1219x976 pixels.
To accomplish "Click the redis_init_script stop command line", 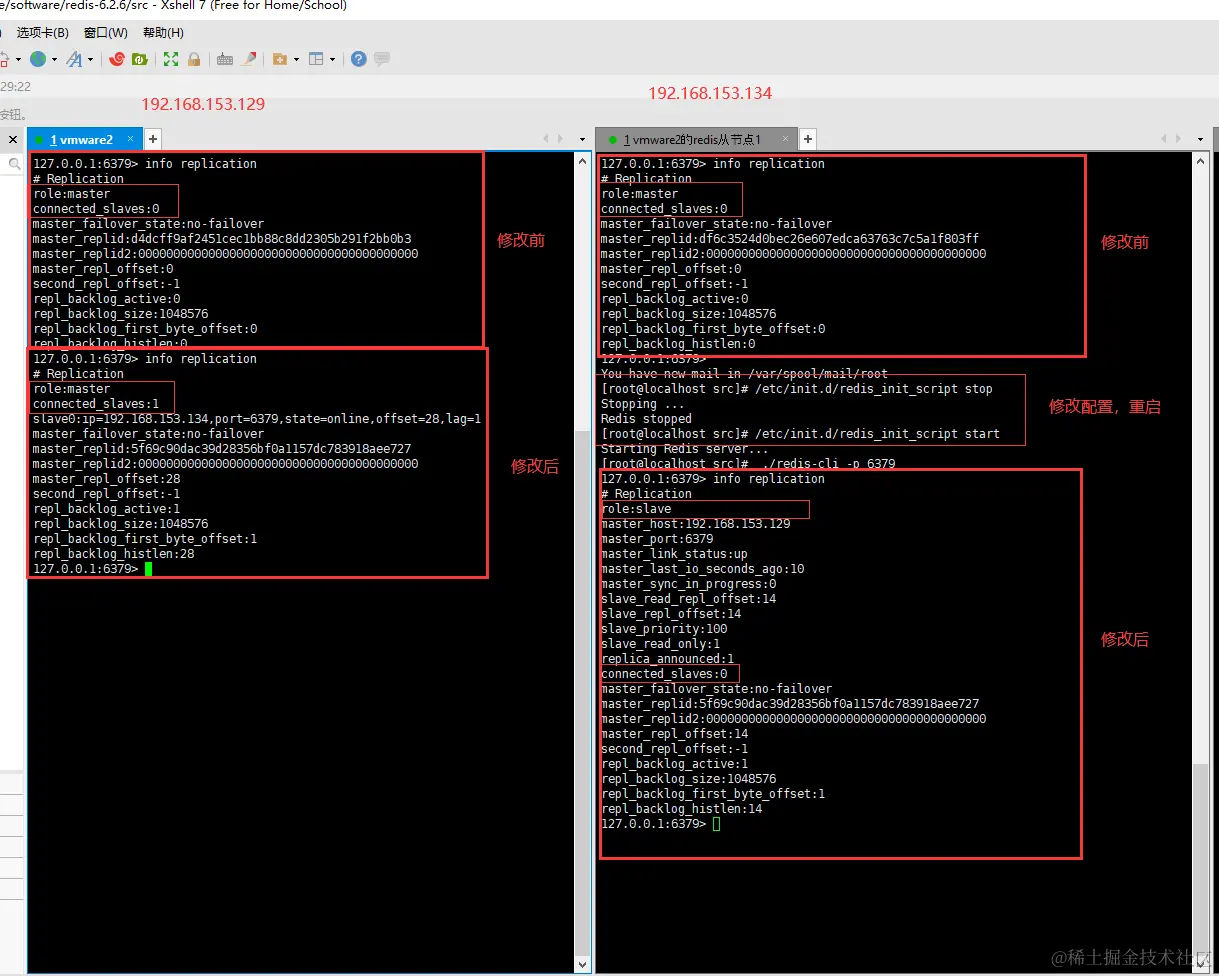I will click(x=797, y=389).
